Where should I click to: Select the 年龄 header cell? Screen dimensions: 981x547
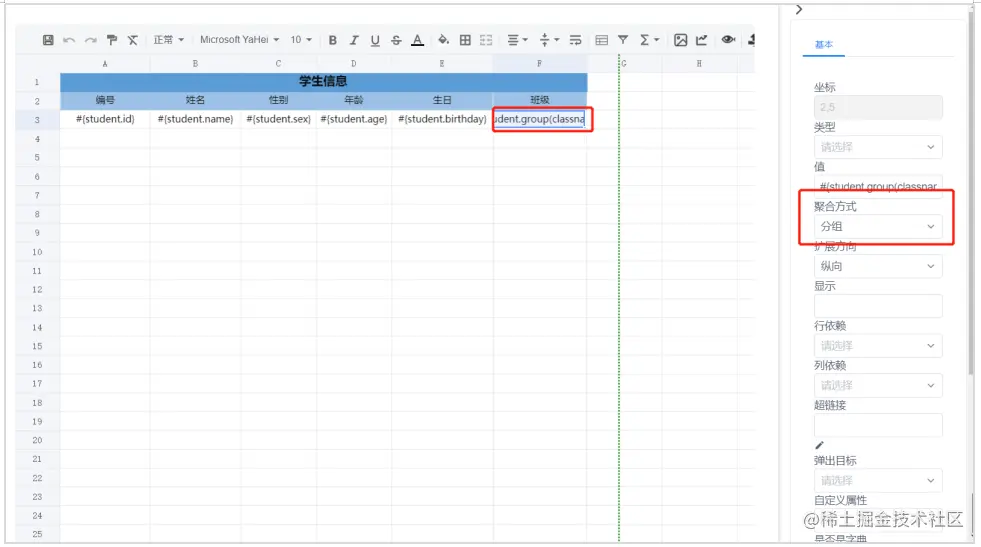pyautogui.click(x=353, y=100)
